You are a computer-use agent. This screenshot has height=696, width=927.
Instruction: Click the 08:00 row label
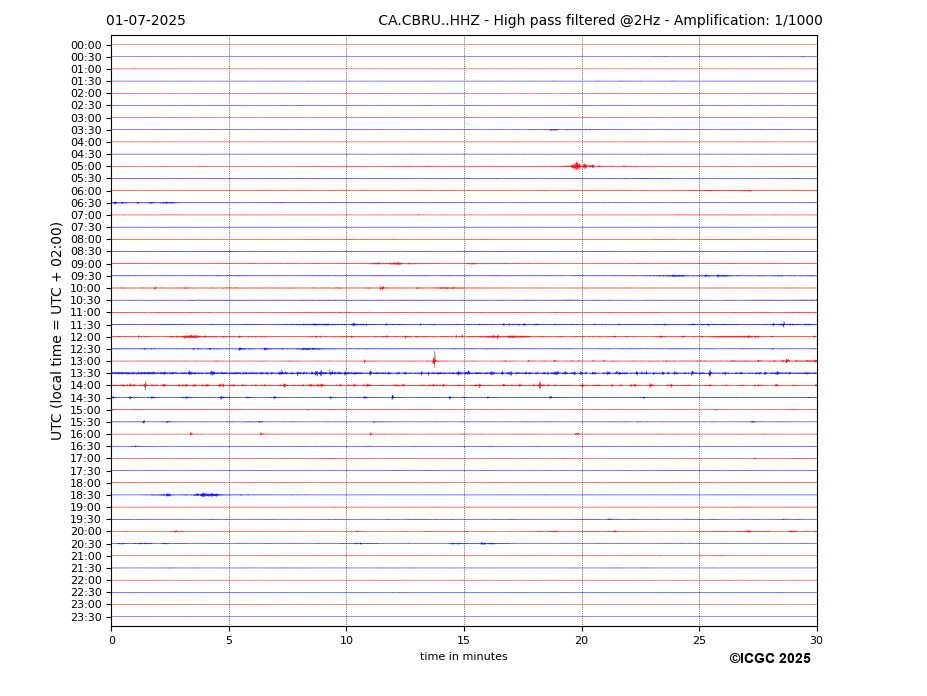(x=86, y=239)
